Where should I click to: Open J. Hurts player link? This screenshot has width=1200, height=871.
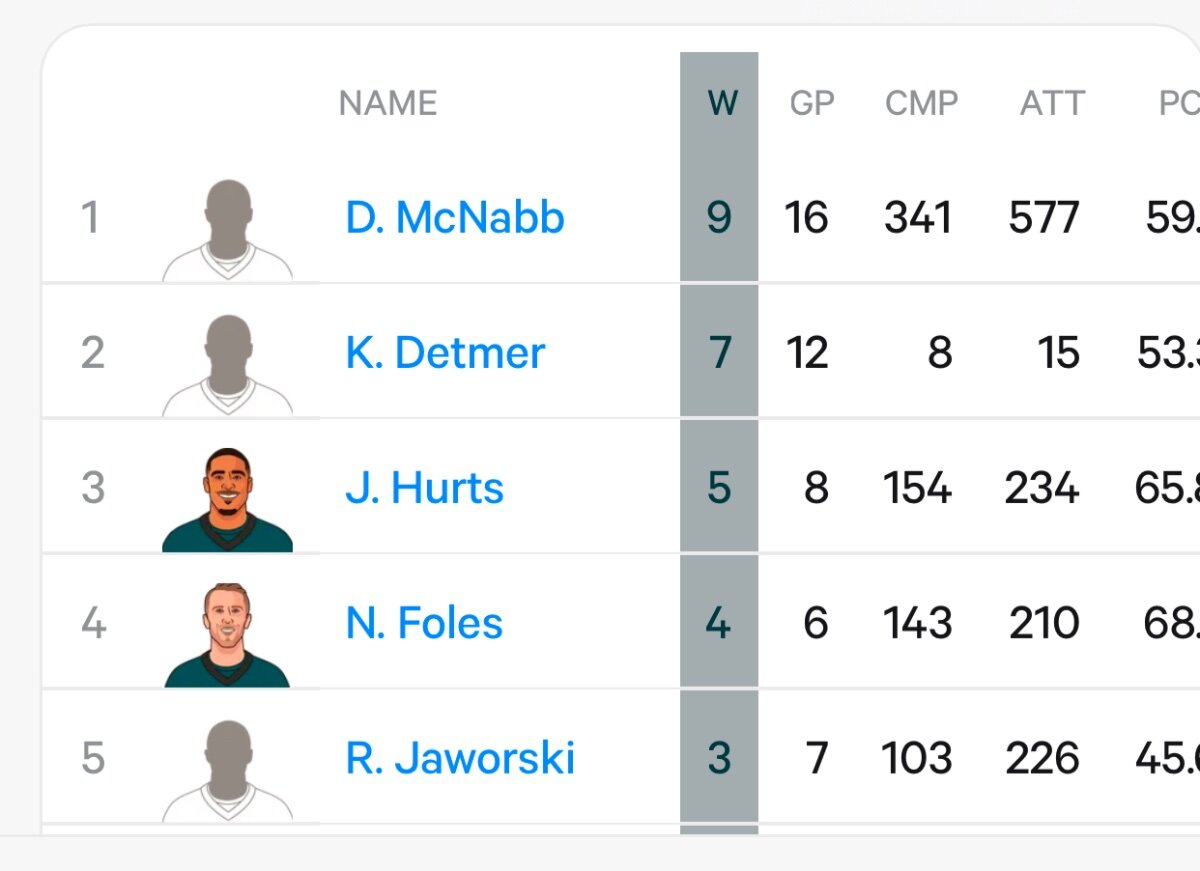click(424, 488)
